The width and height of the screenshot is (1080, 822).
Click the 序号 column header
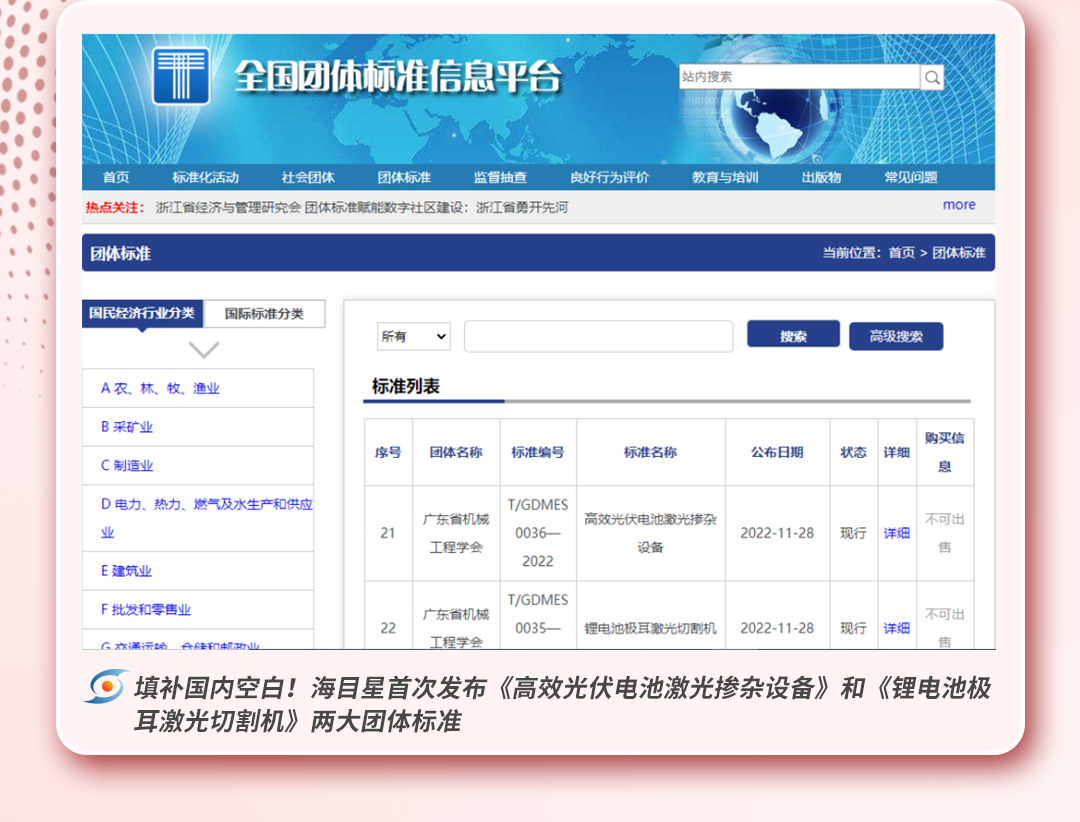coord(388,453)
